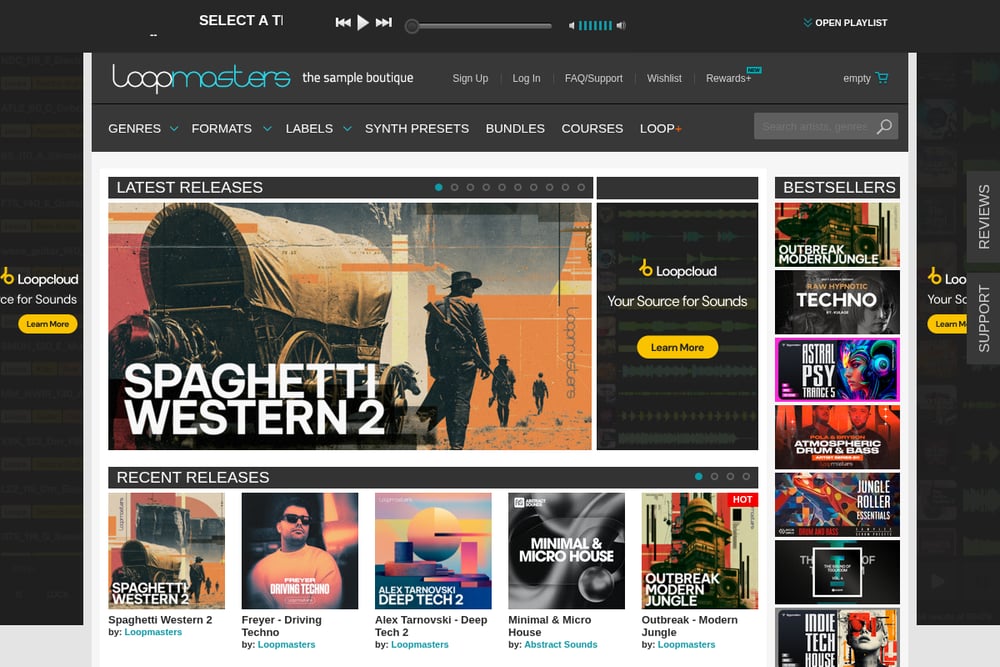Open Indie Tech House bestseller cover

837,638
